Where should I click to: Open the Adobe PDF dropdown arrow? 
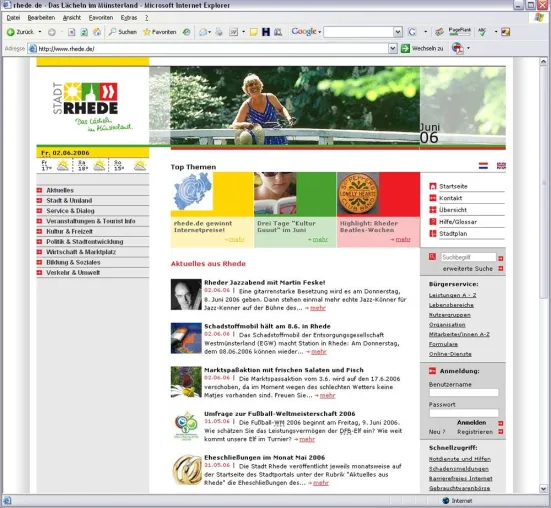468,48
